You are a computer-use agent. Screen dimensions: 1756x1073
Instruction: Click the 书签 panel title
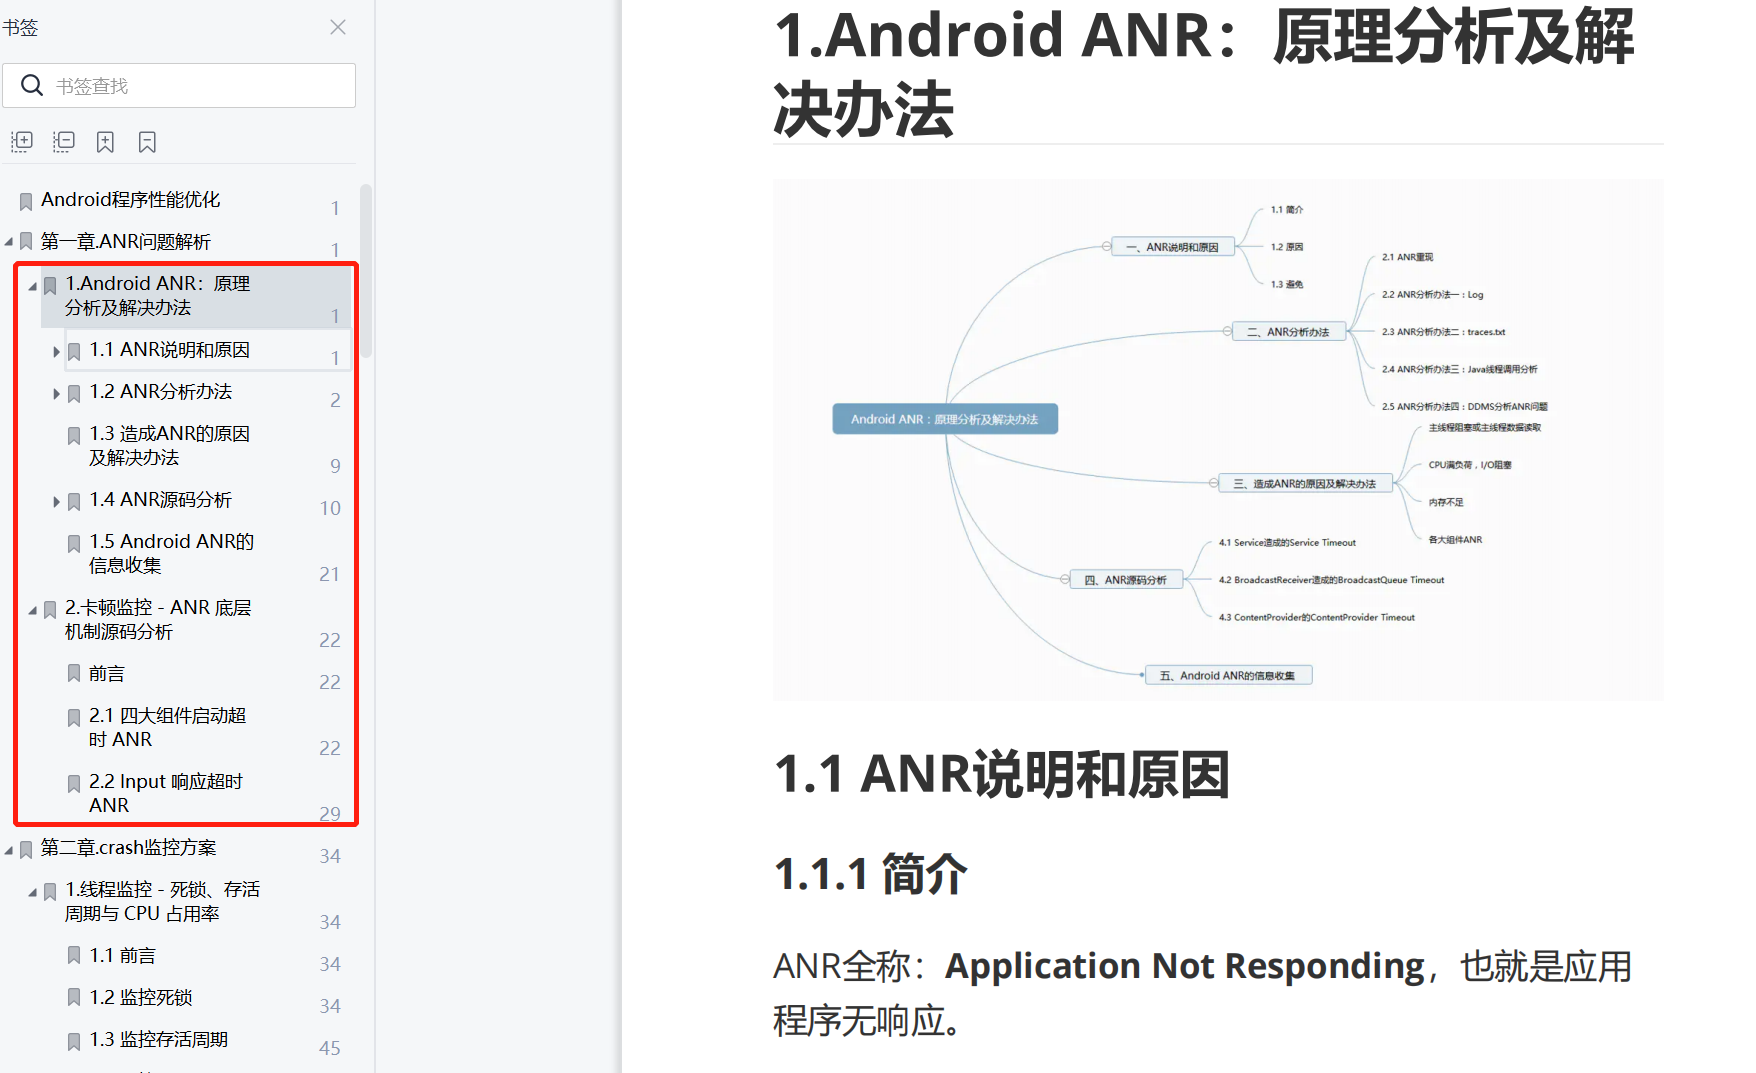20,28
